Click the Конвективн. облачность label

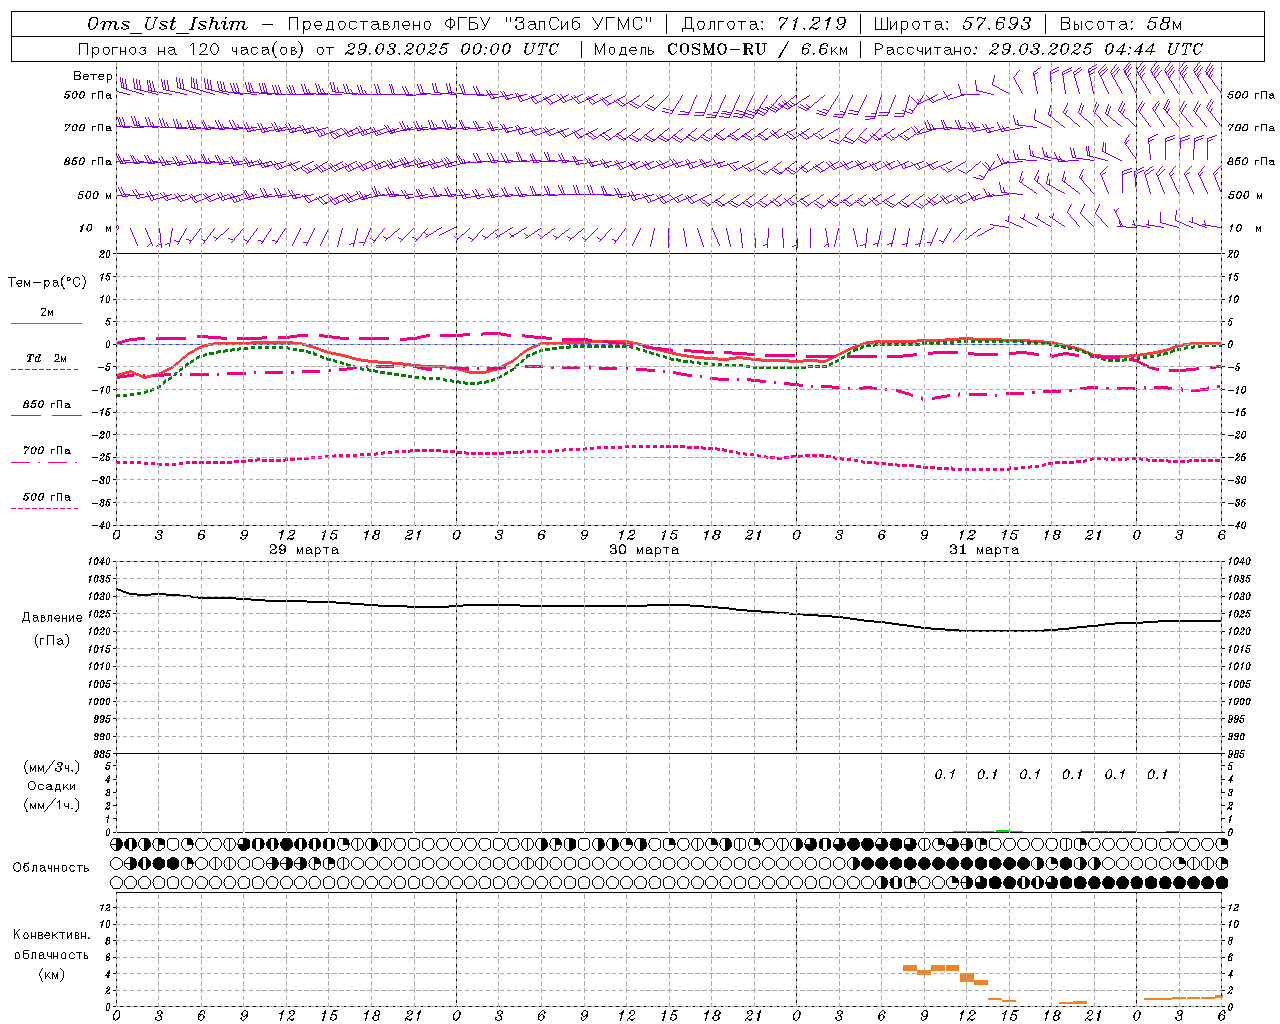click(x=52, y=945)
